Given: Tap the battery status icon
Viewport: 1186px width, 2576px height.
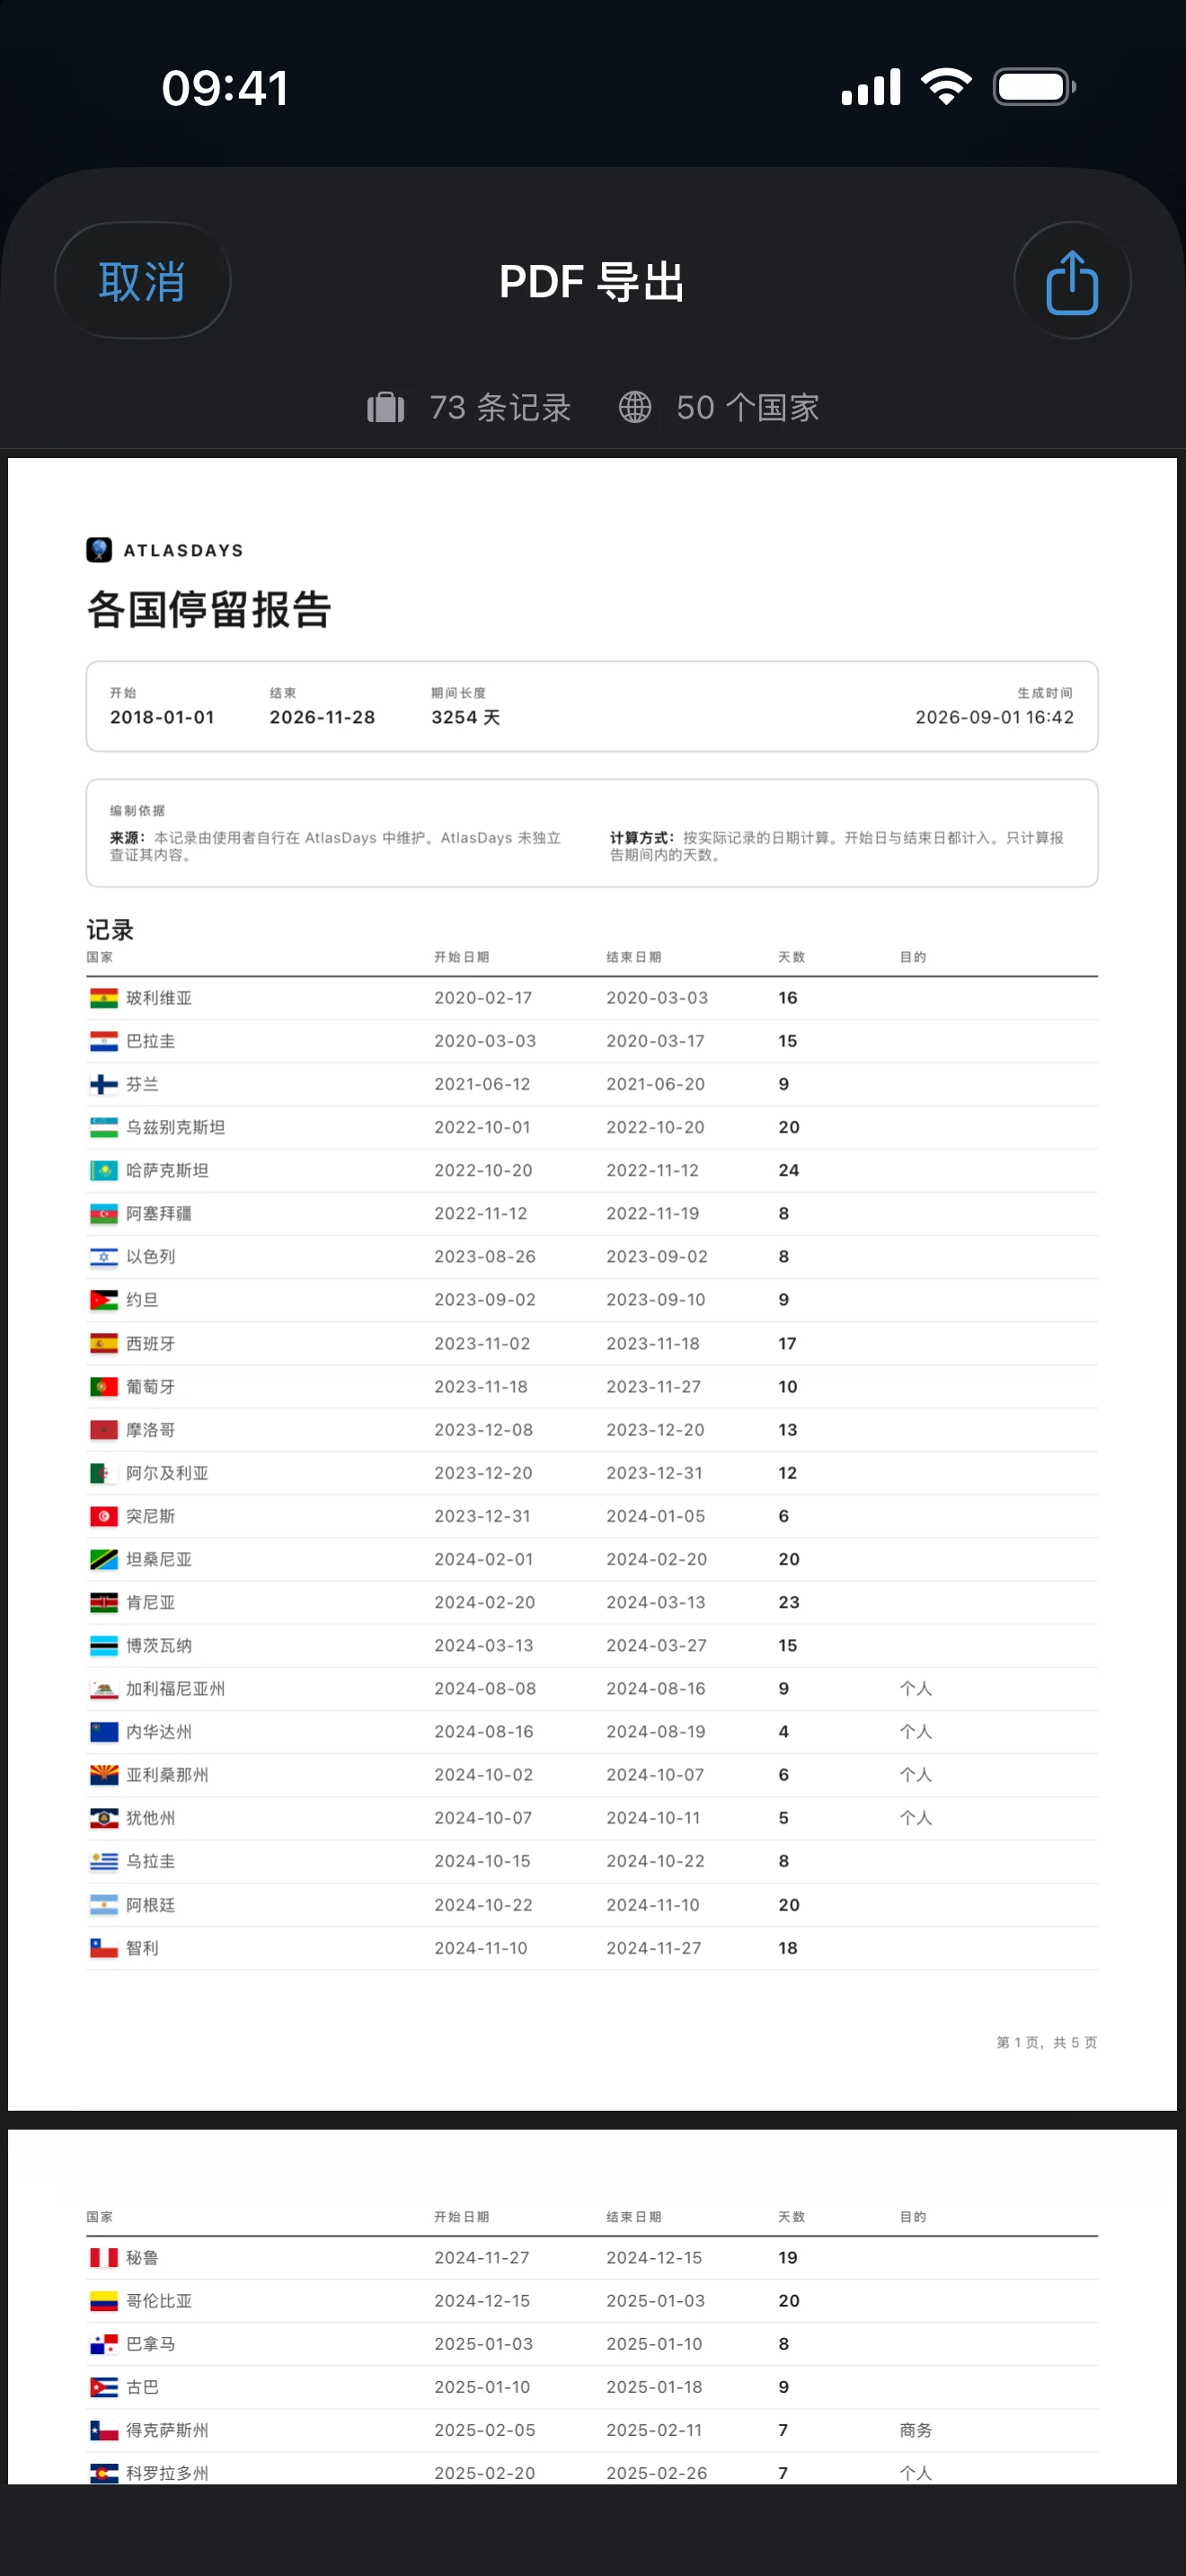Looking at the screenshot, I should pos(1034,87).
